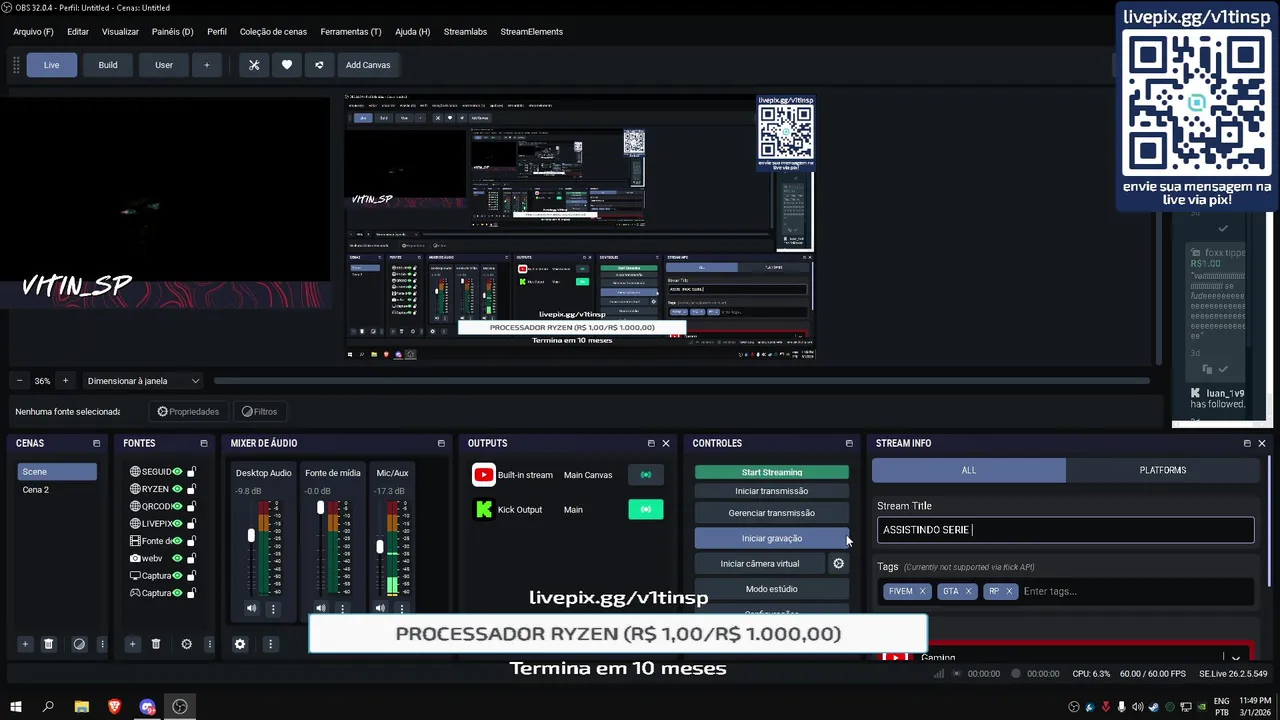Undock the Fontes panel
The height and width of the screenshot is (720, 1280).
(204, 443)
